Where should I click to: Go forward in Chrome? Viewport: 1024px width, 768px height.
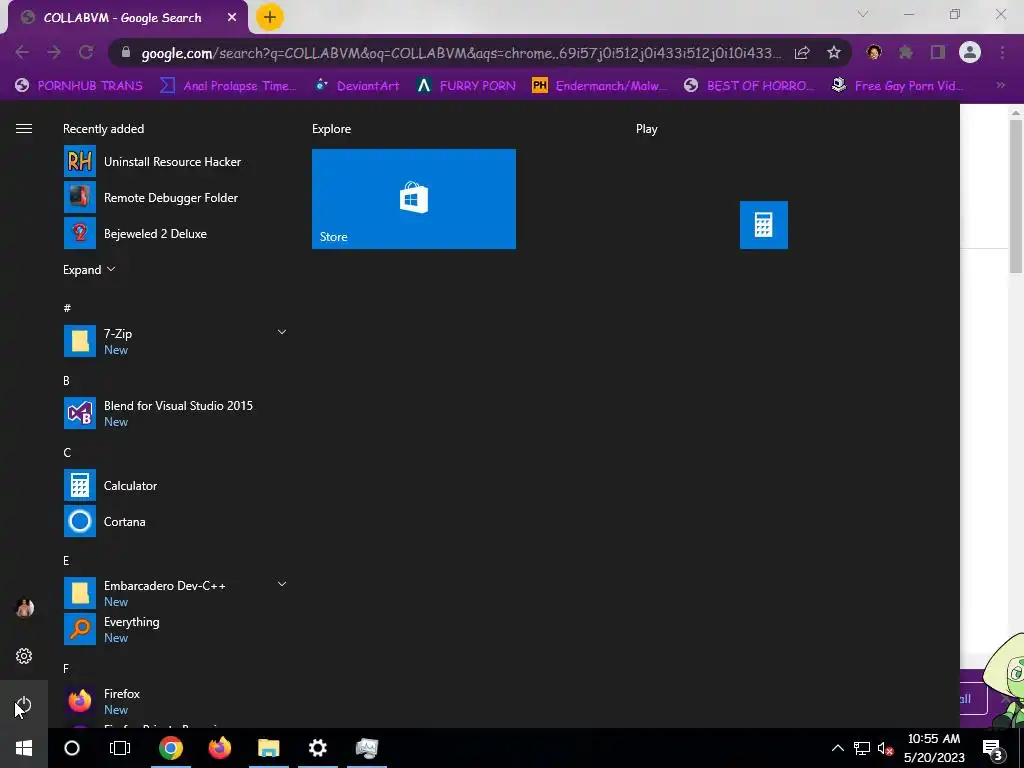[x=54, y=52]
